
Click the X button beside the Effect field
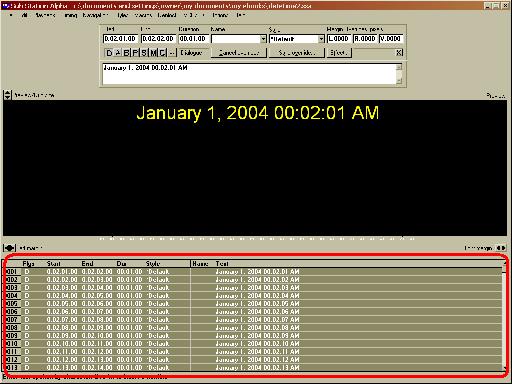coord(399,52)
